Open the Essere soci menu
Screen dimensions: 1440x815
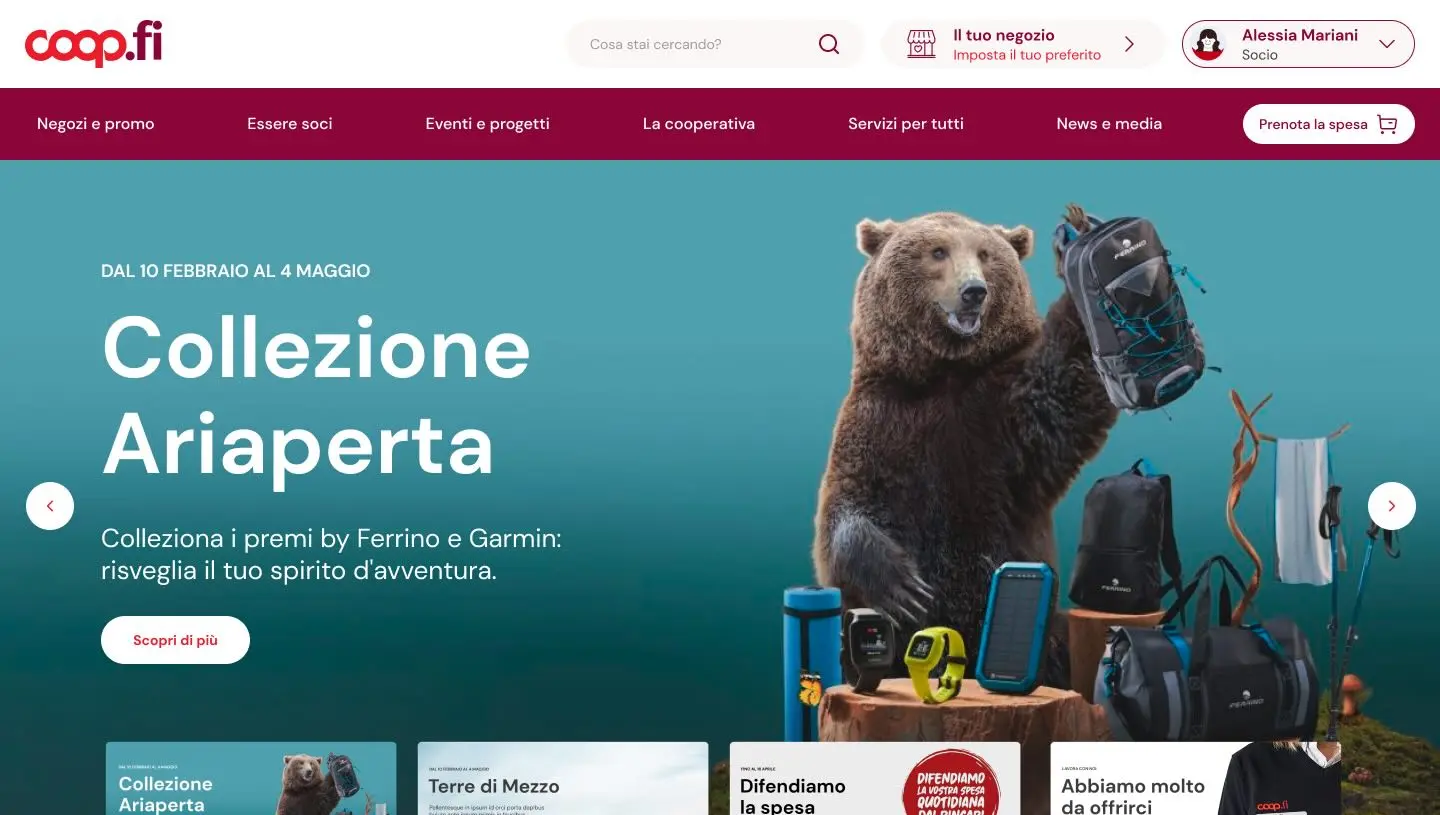[x=290, y=124]
